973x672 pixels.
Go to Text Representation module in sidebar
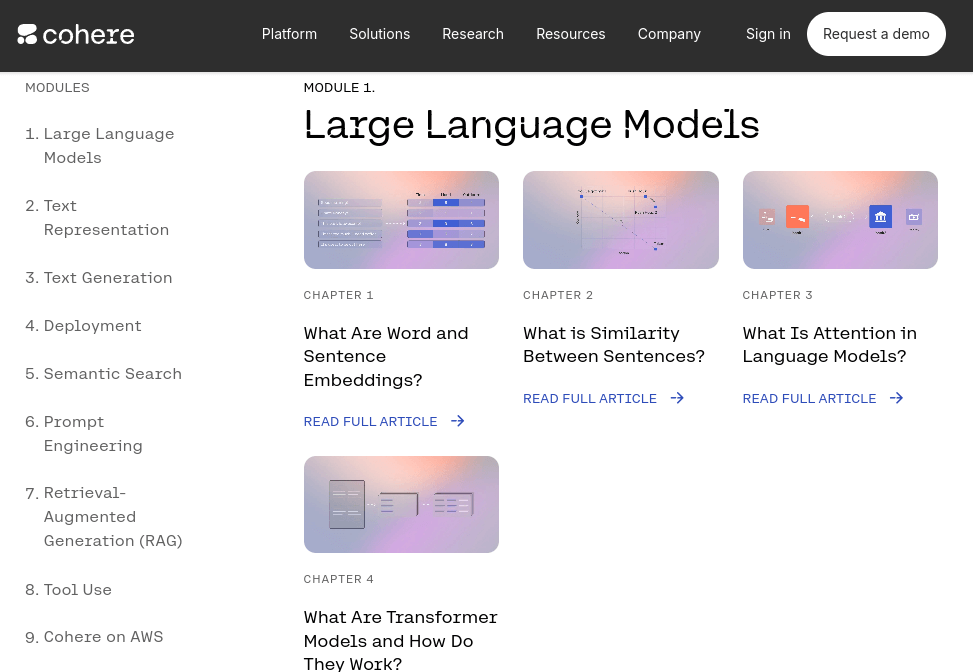pos(105,218)
